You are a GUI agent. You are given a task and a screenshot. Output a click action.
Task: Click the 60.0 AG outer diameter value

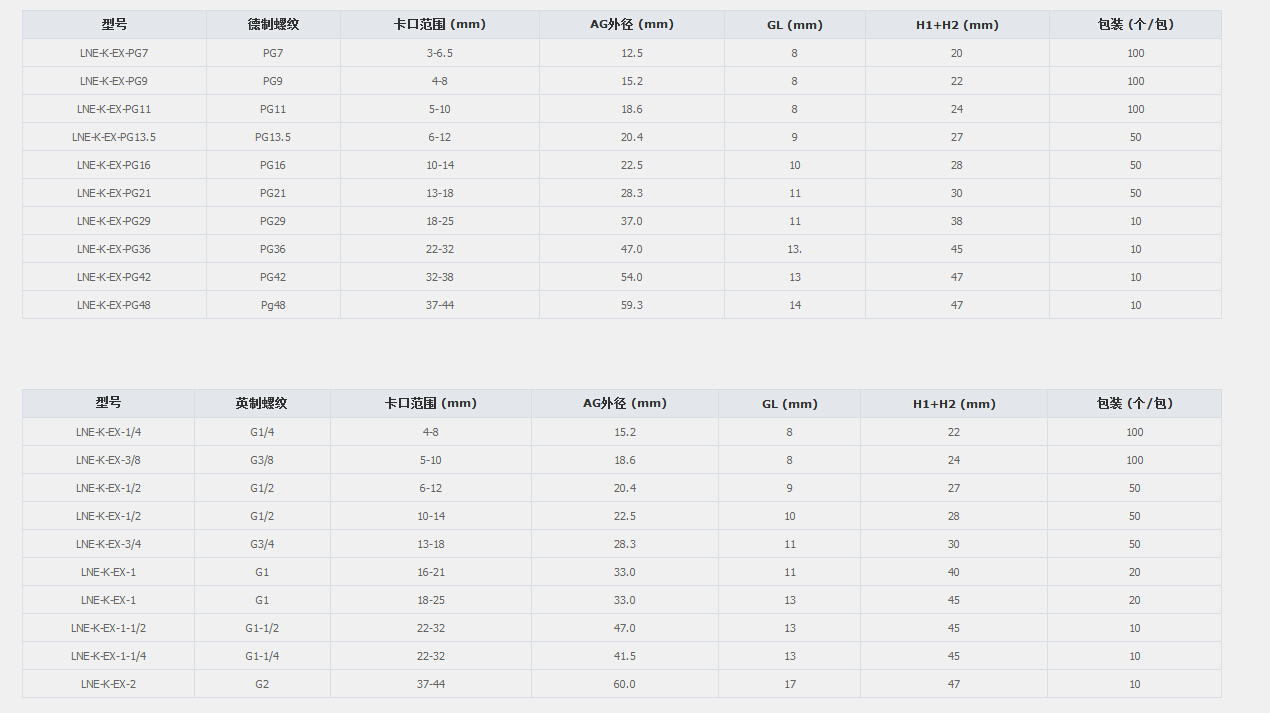coord(624,684)
